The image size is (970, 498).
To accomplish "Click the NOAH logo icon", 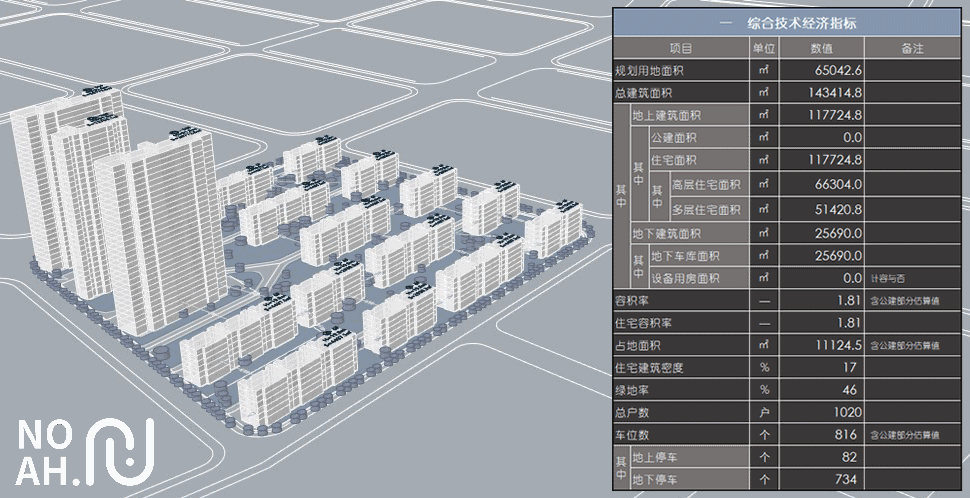I will pyautogui.click(x=119, y=446).
